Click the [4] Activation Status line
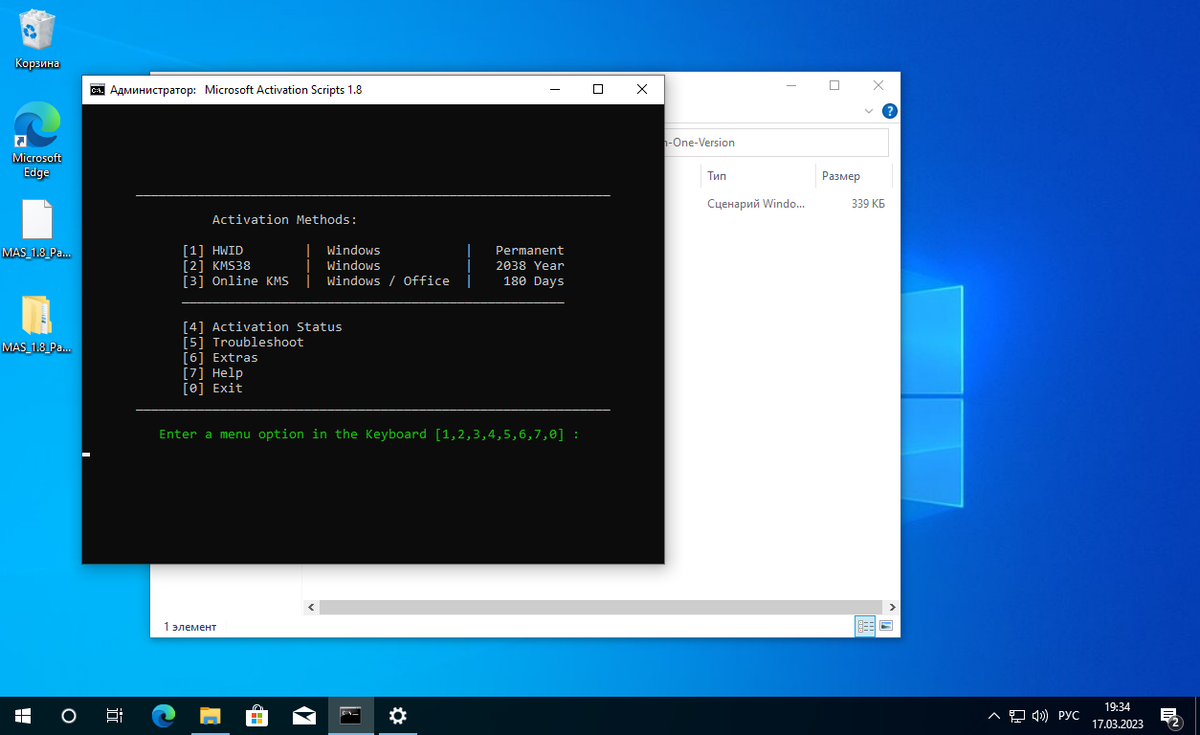The width and height of the screenshot is (1200, 735). coord(262,327)
